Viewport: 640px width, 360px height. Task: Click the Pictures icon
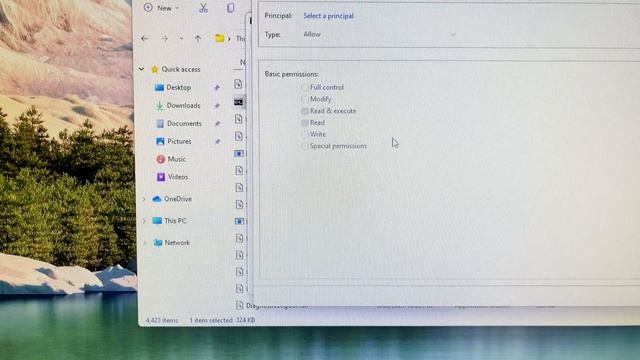(x=160, y=141)
